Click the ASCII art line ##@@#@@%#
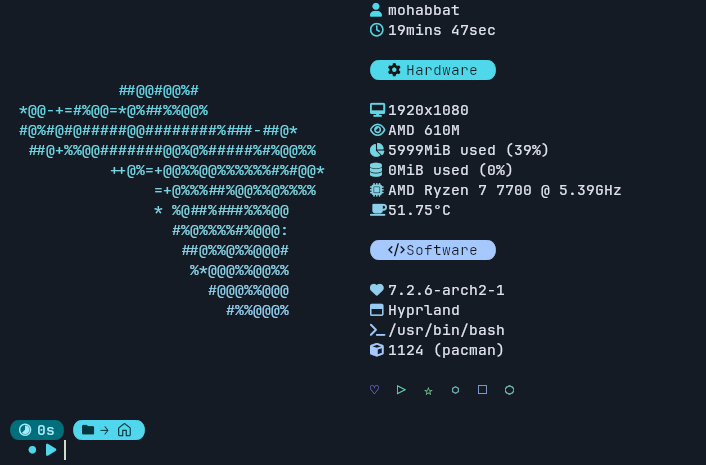 [x=158, y=90]
